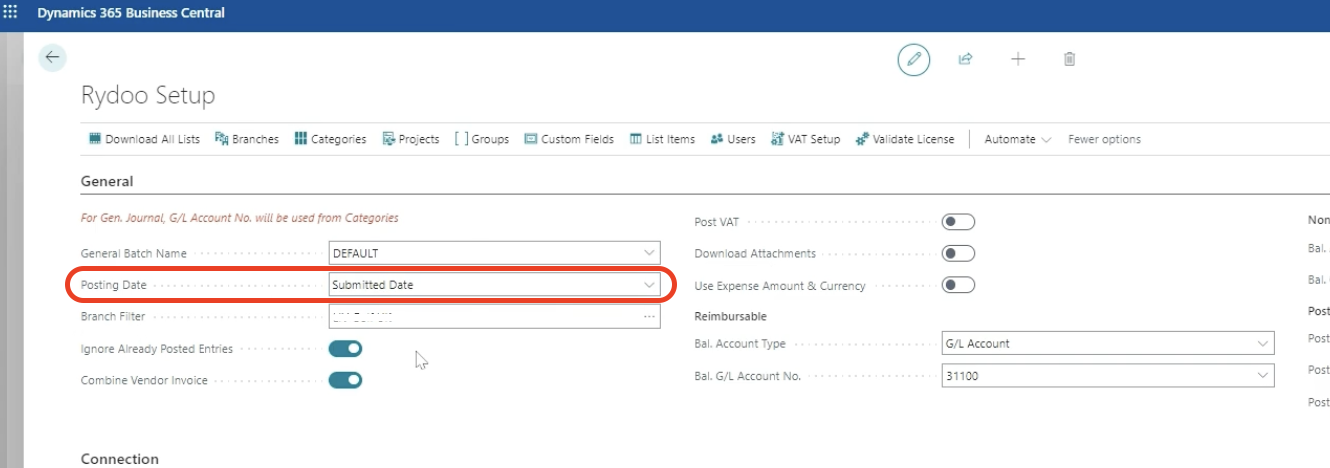Click the General Batch Name field

(494, 253)
